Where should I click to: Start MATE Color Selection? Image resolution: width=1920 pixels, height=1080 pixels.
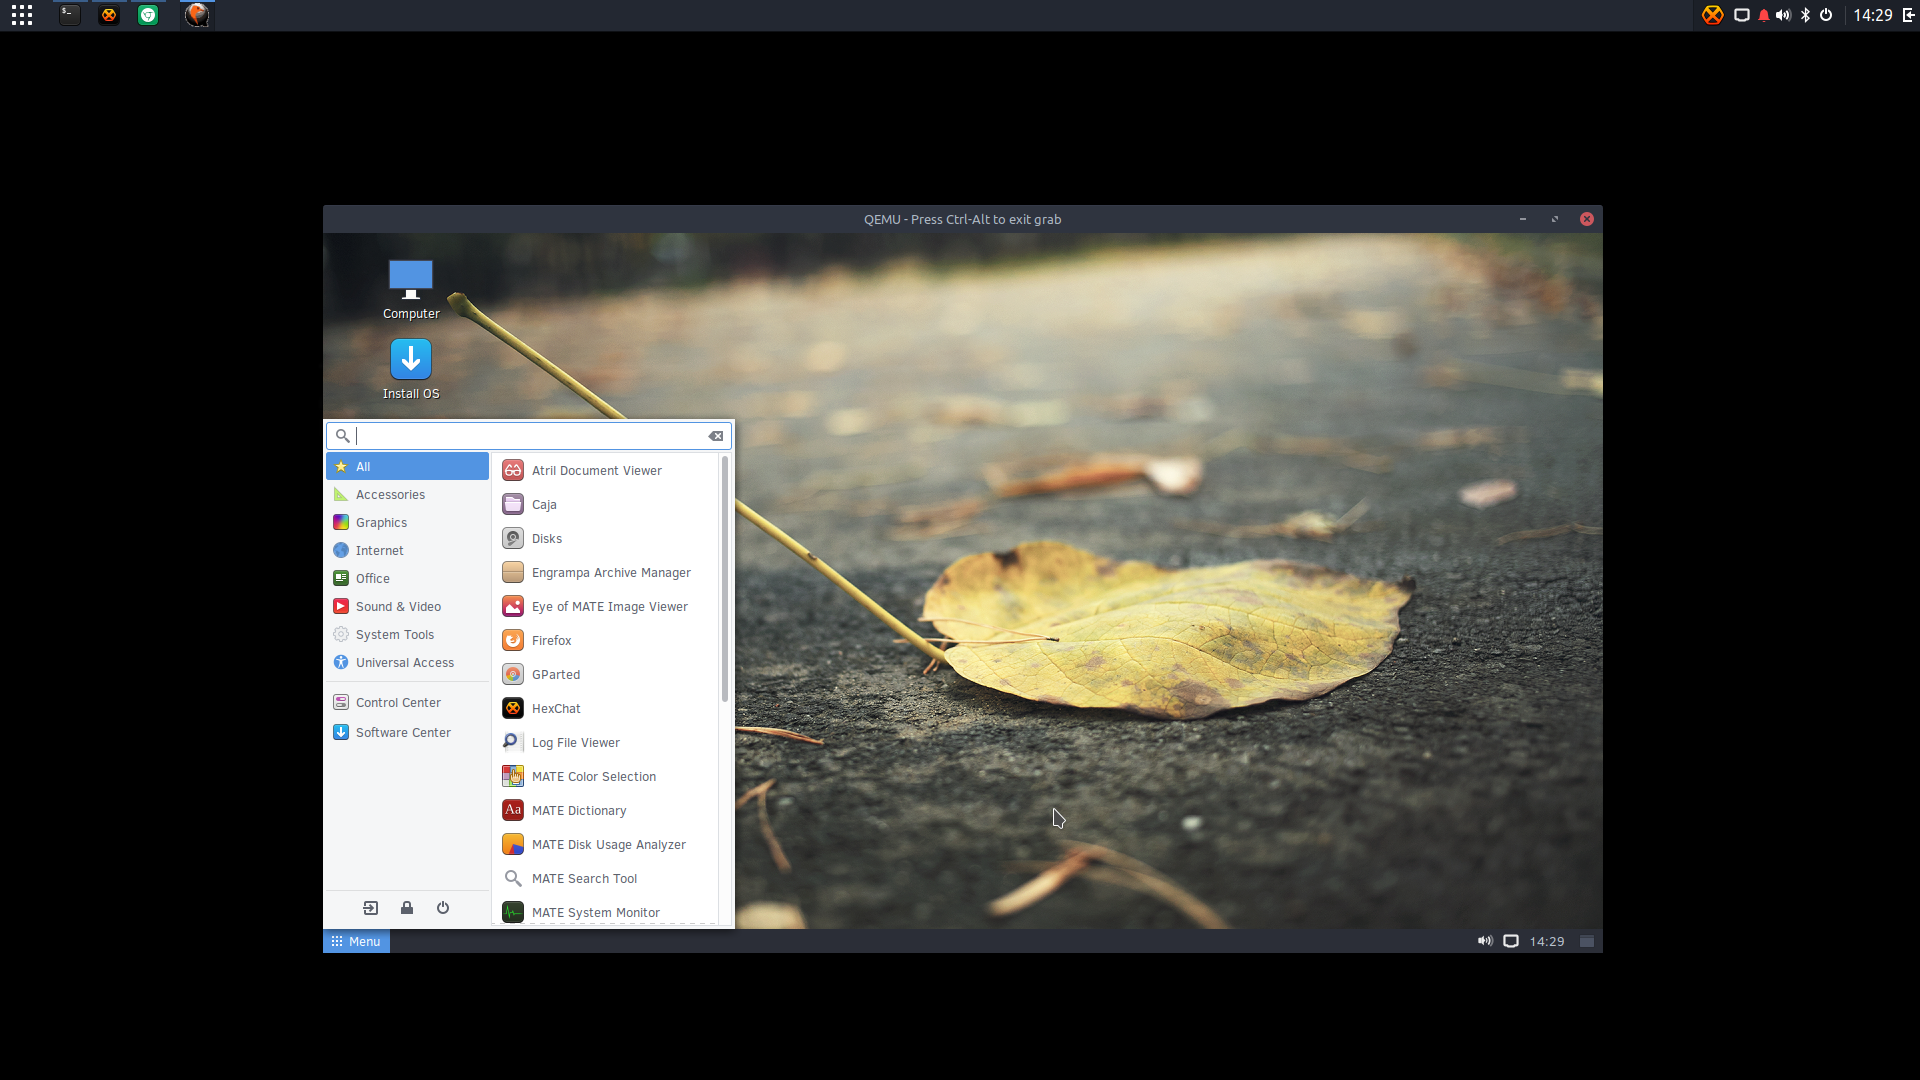[606, 777]
